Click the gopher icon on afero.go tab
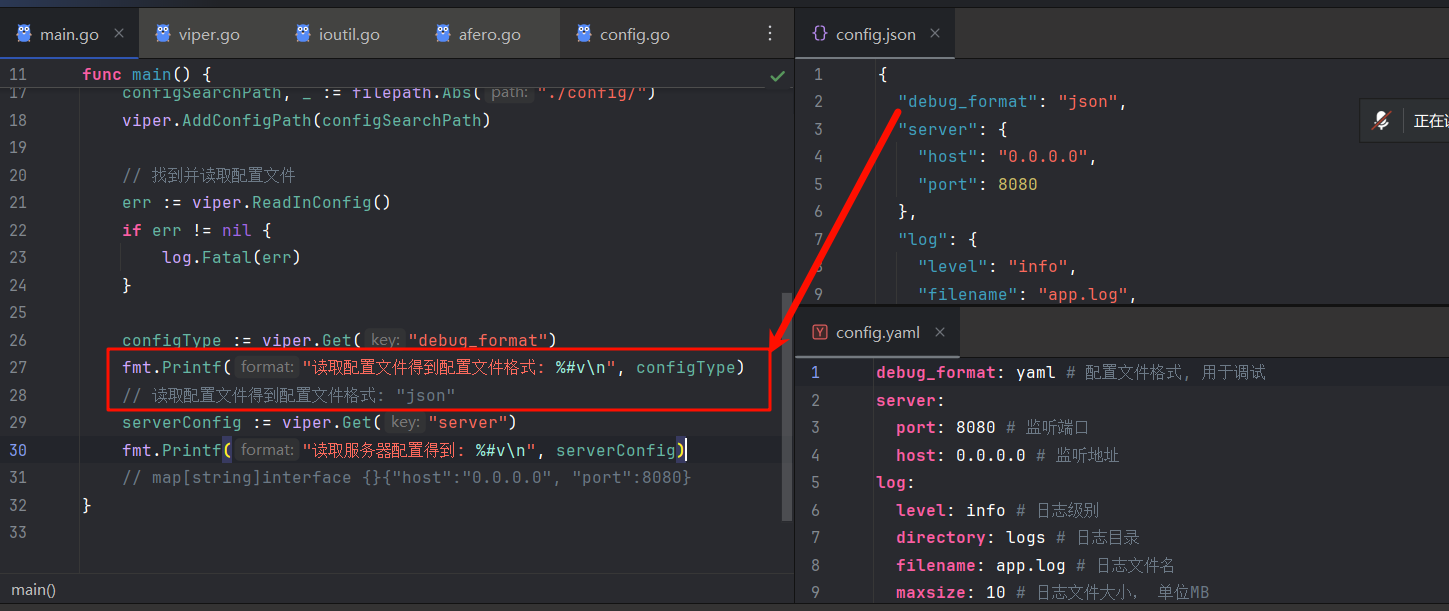Image resolution: width=1449 pixels, height=611 pixels. (x=443, y=34)
